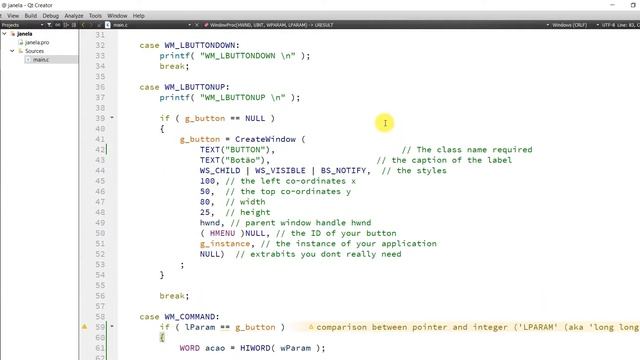Click the janela project icon

[13, 34]
